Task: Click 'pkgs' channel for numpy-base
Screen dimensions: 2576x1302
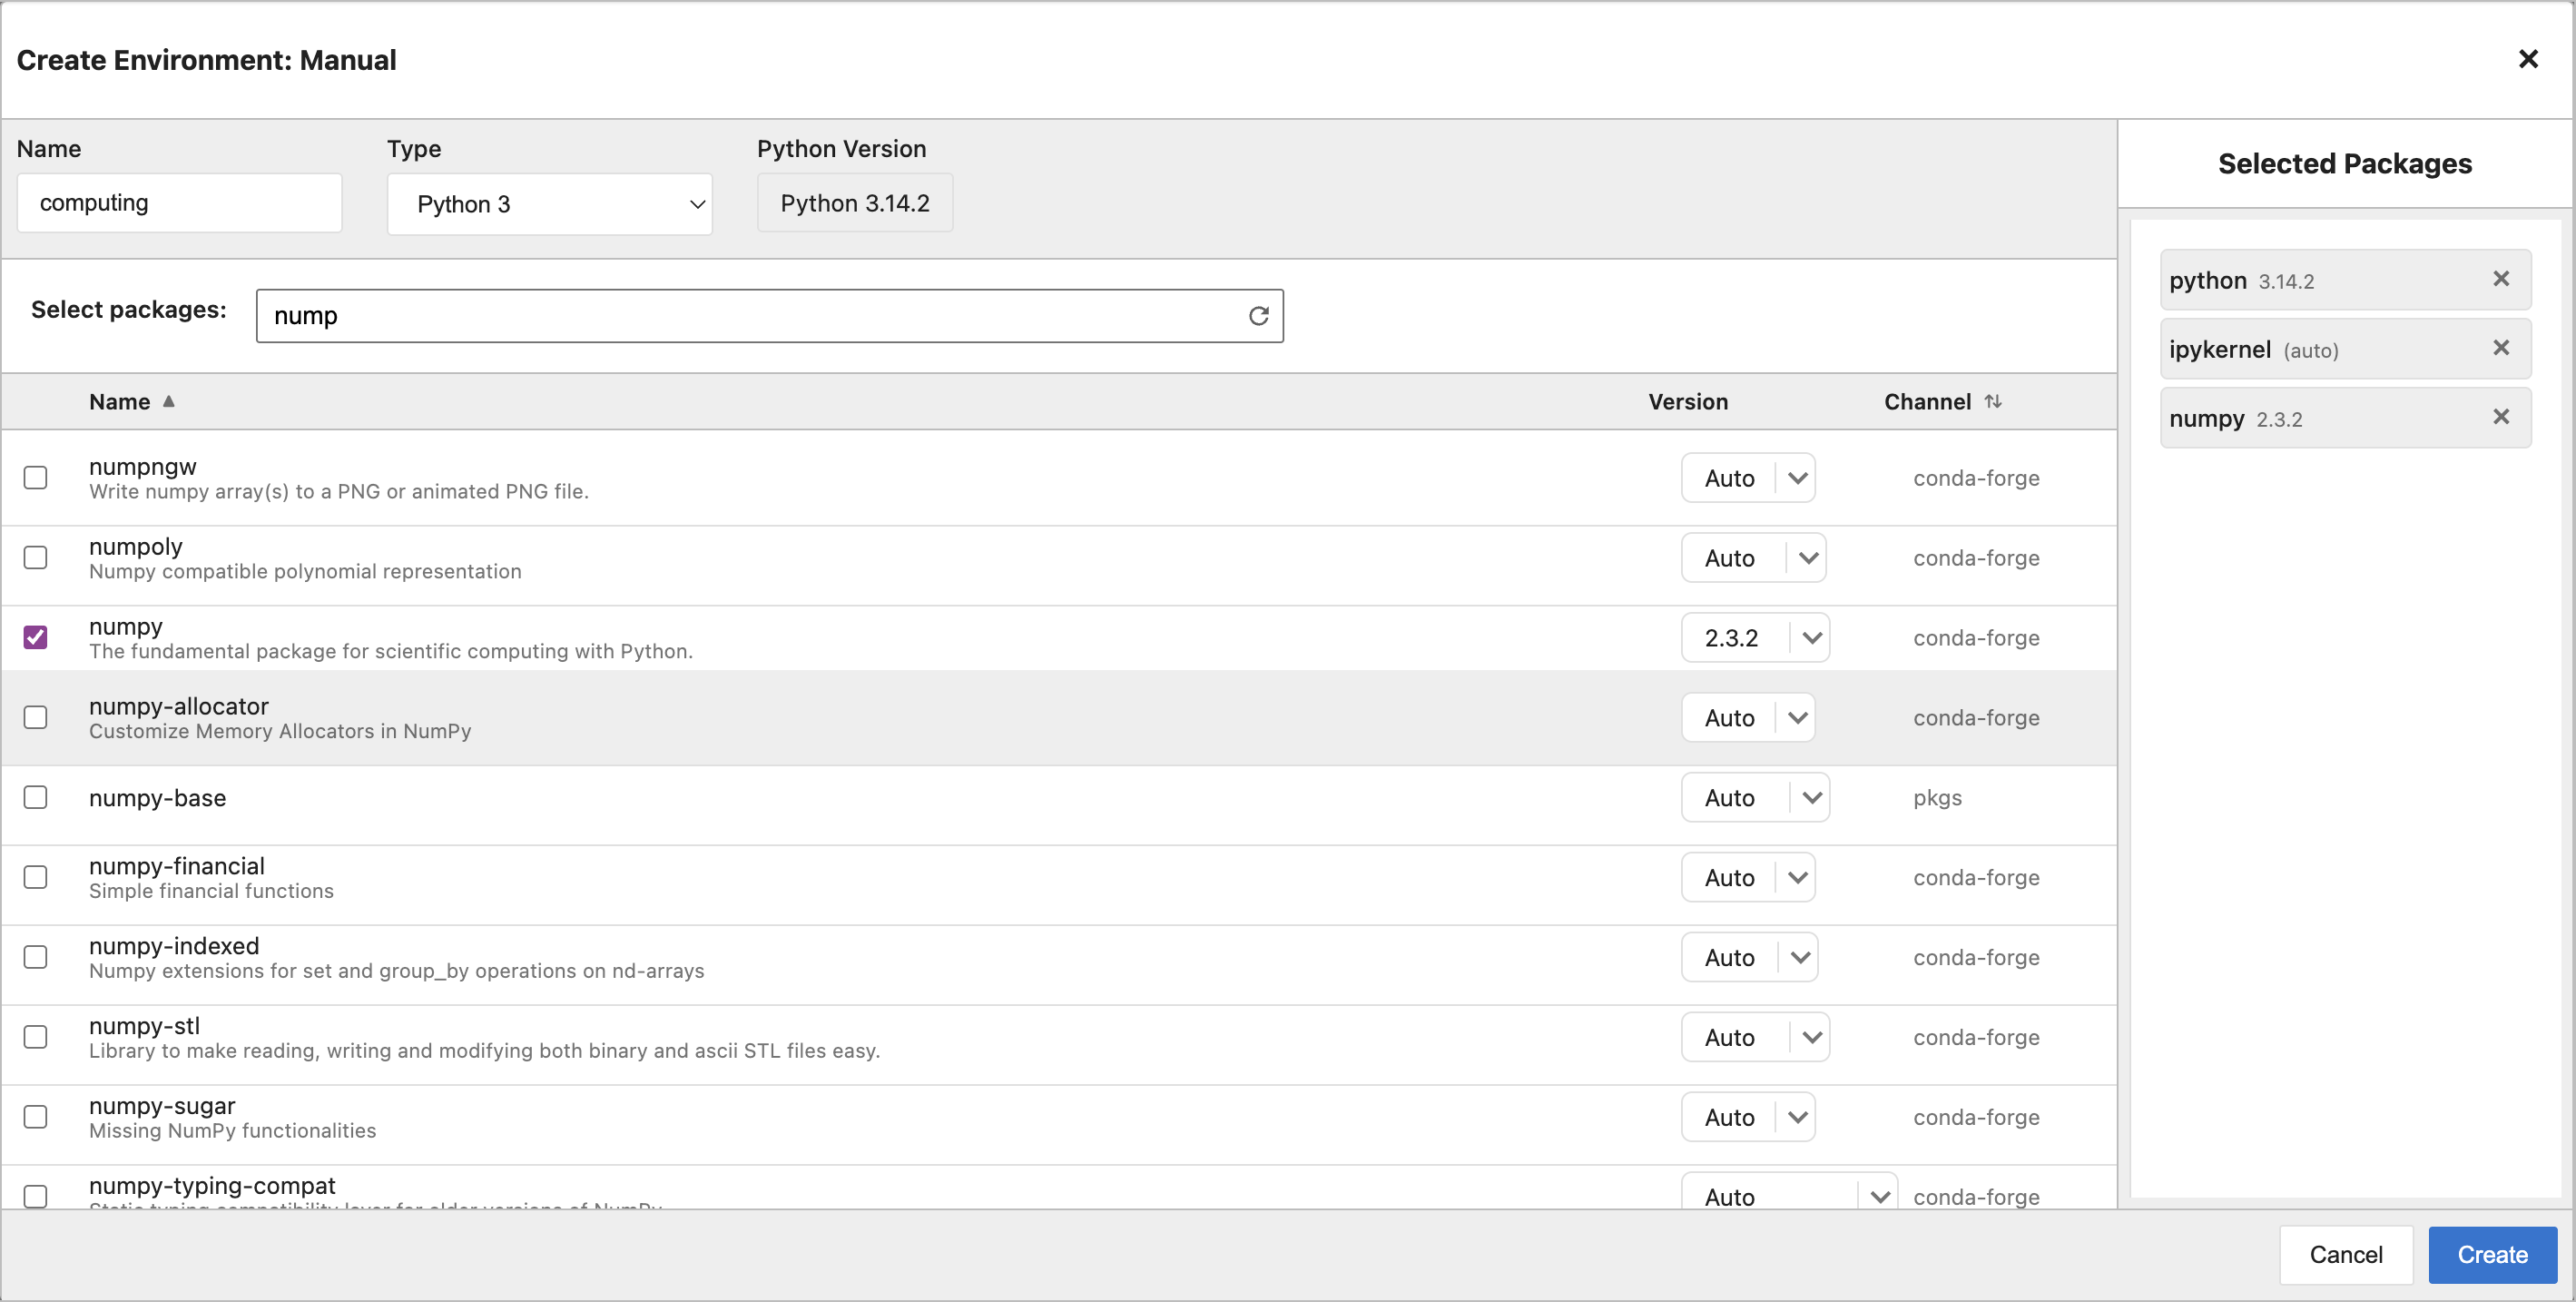Action: tap(1937, 798)
